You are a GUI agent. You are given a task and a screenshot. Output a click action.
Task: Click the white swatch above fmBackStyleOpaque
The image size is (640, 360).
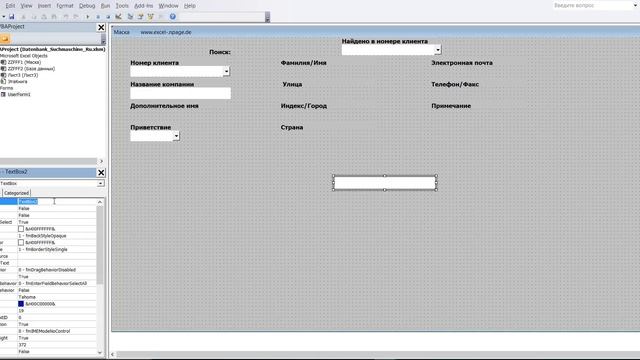tap(21, 229)
